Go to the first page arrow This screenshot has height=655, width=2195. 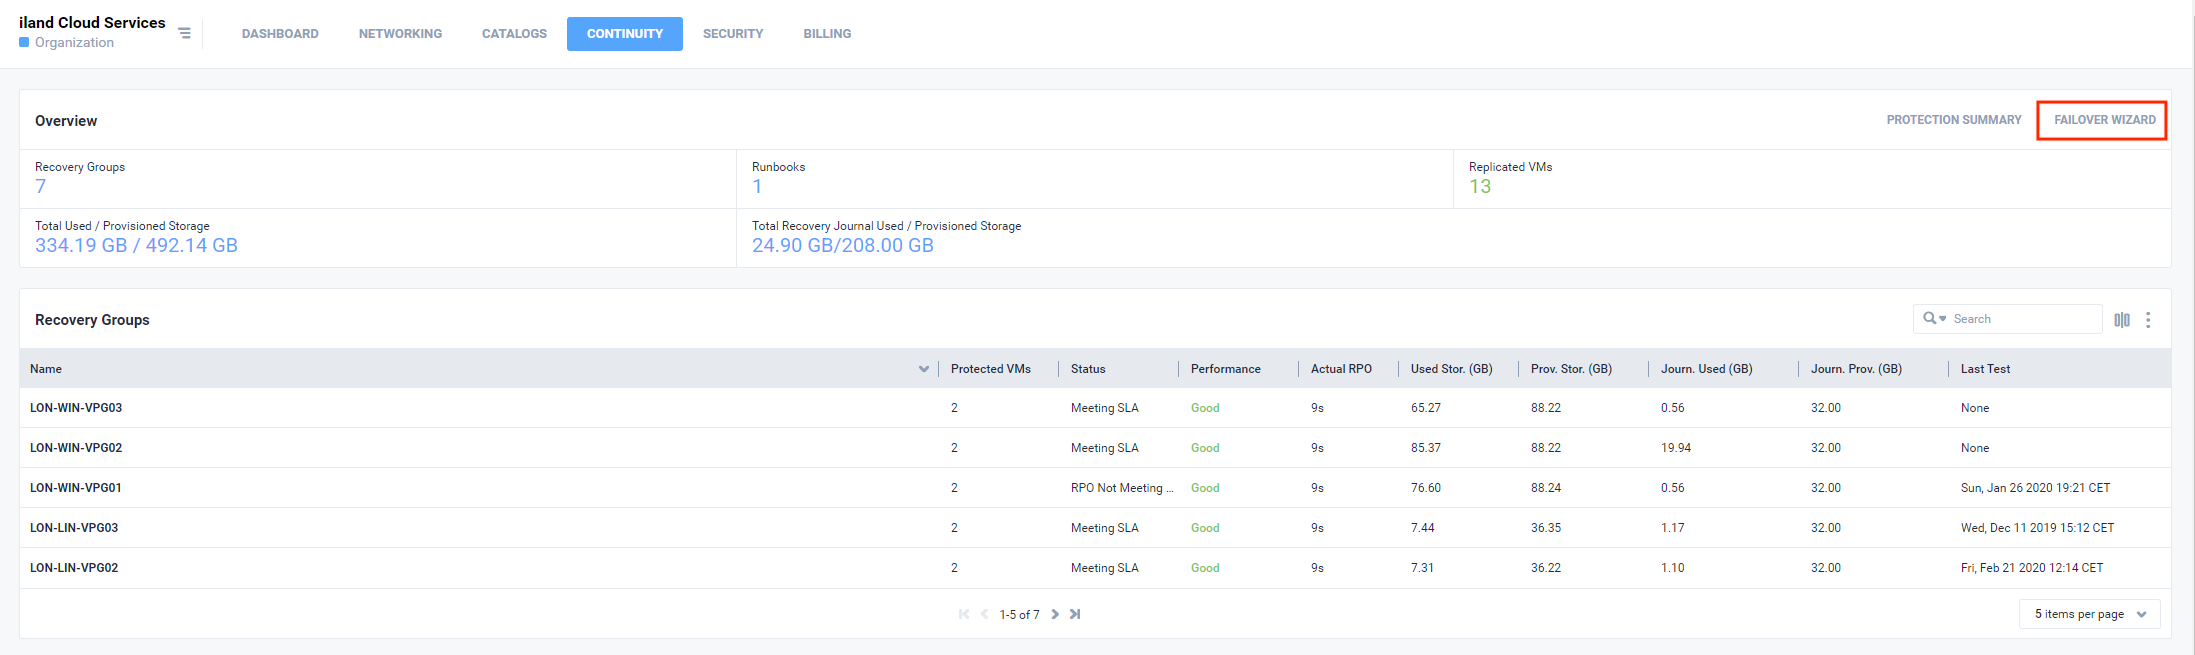click(x=963, y=614)
